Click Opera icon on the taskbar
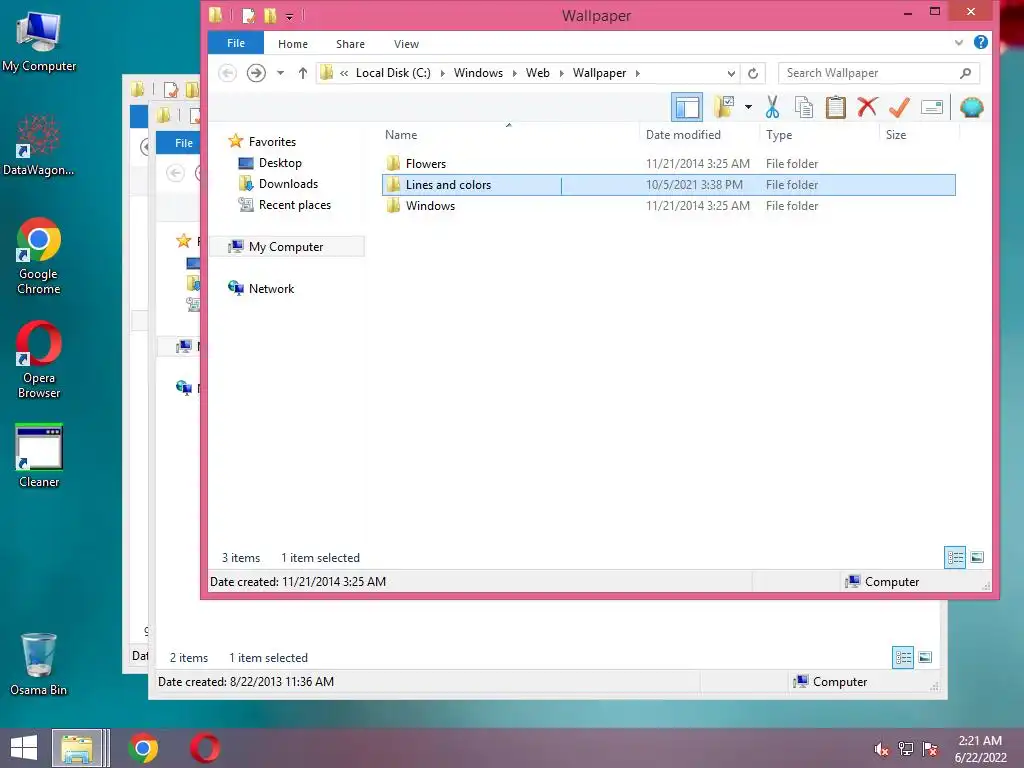The height and width of the screenshot is (768, 1024). pos(204,748)
